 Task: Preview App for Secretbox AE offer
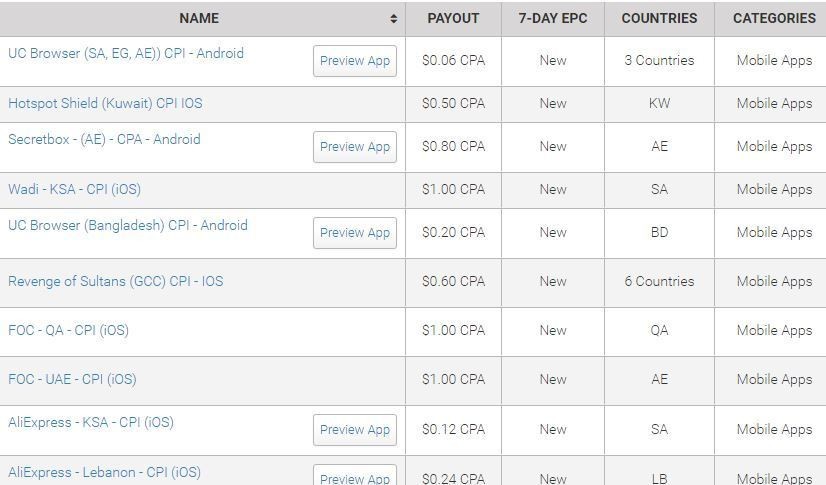(355, 147)
